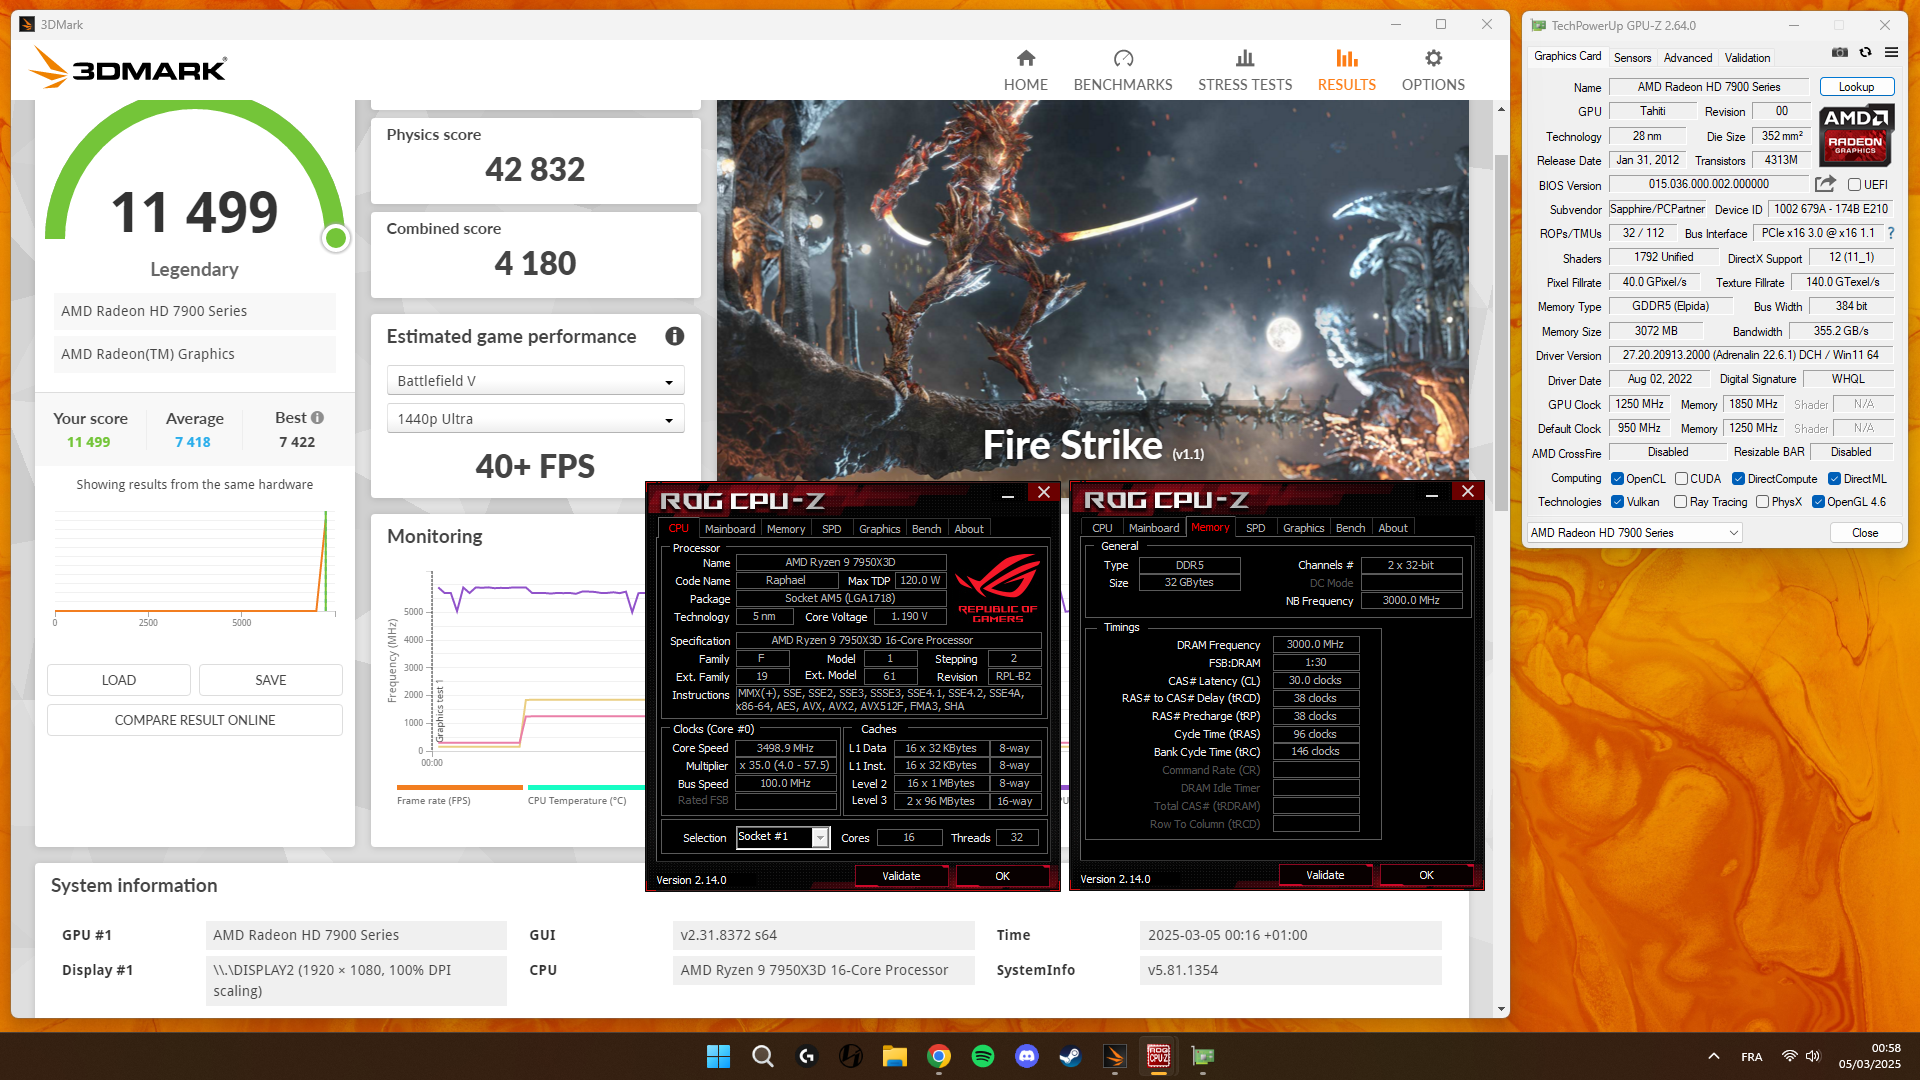The height and width of the screenshot is (1080, 1920).
Task: Click the Fire Strike preview image
Action: 1092,288
